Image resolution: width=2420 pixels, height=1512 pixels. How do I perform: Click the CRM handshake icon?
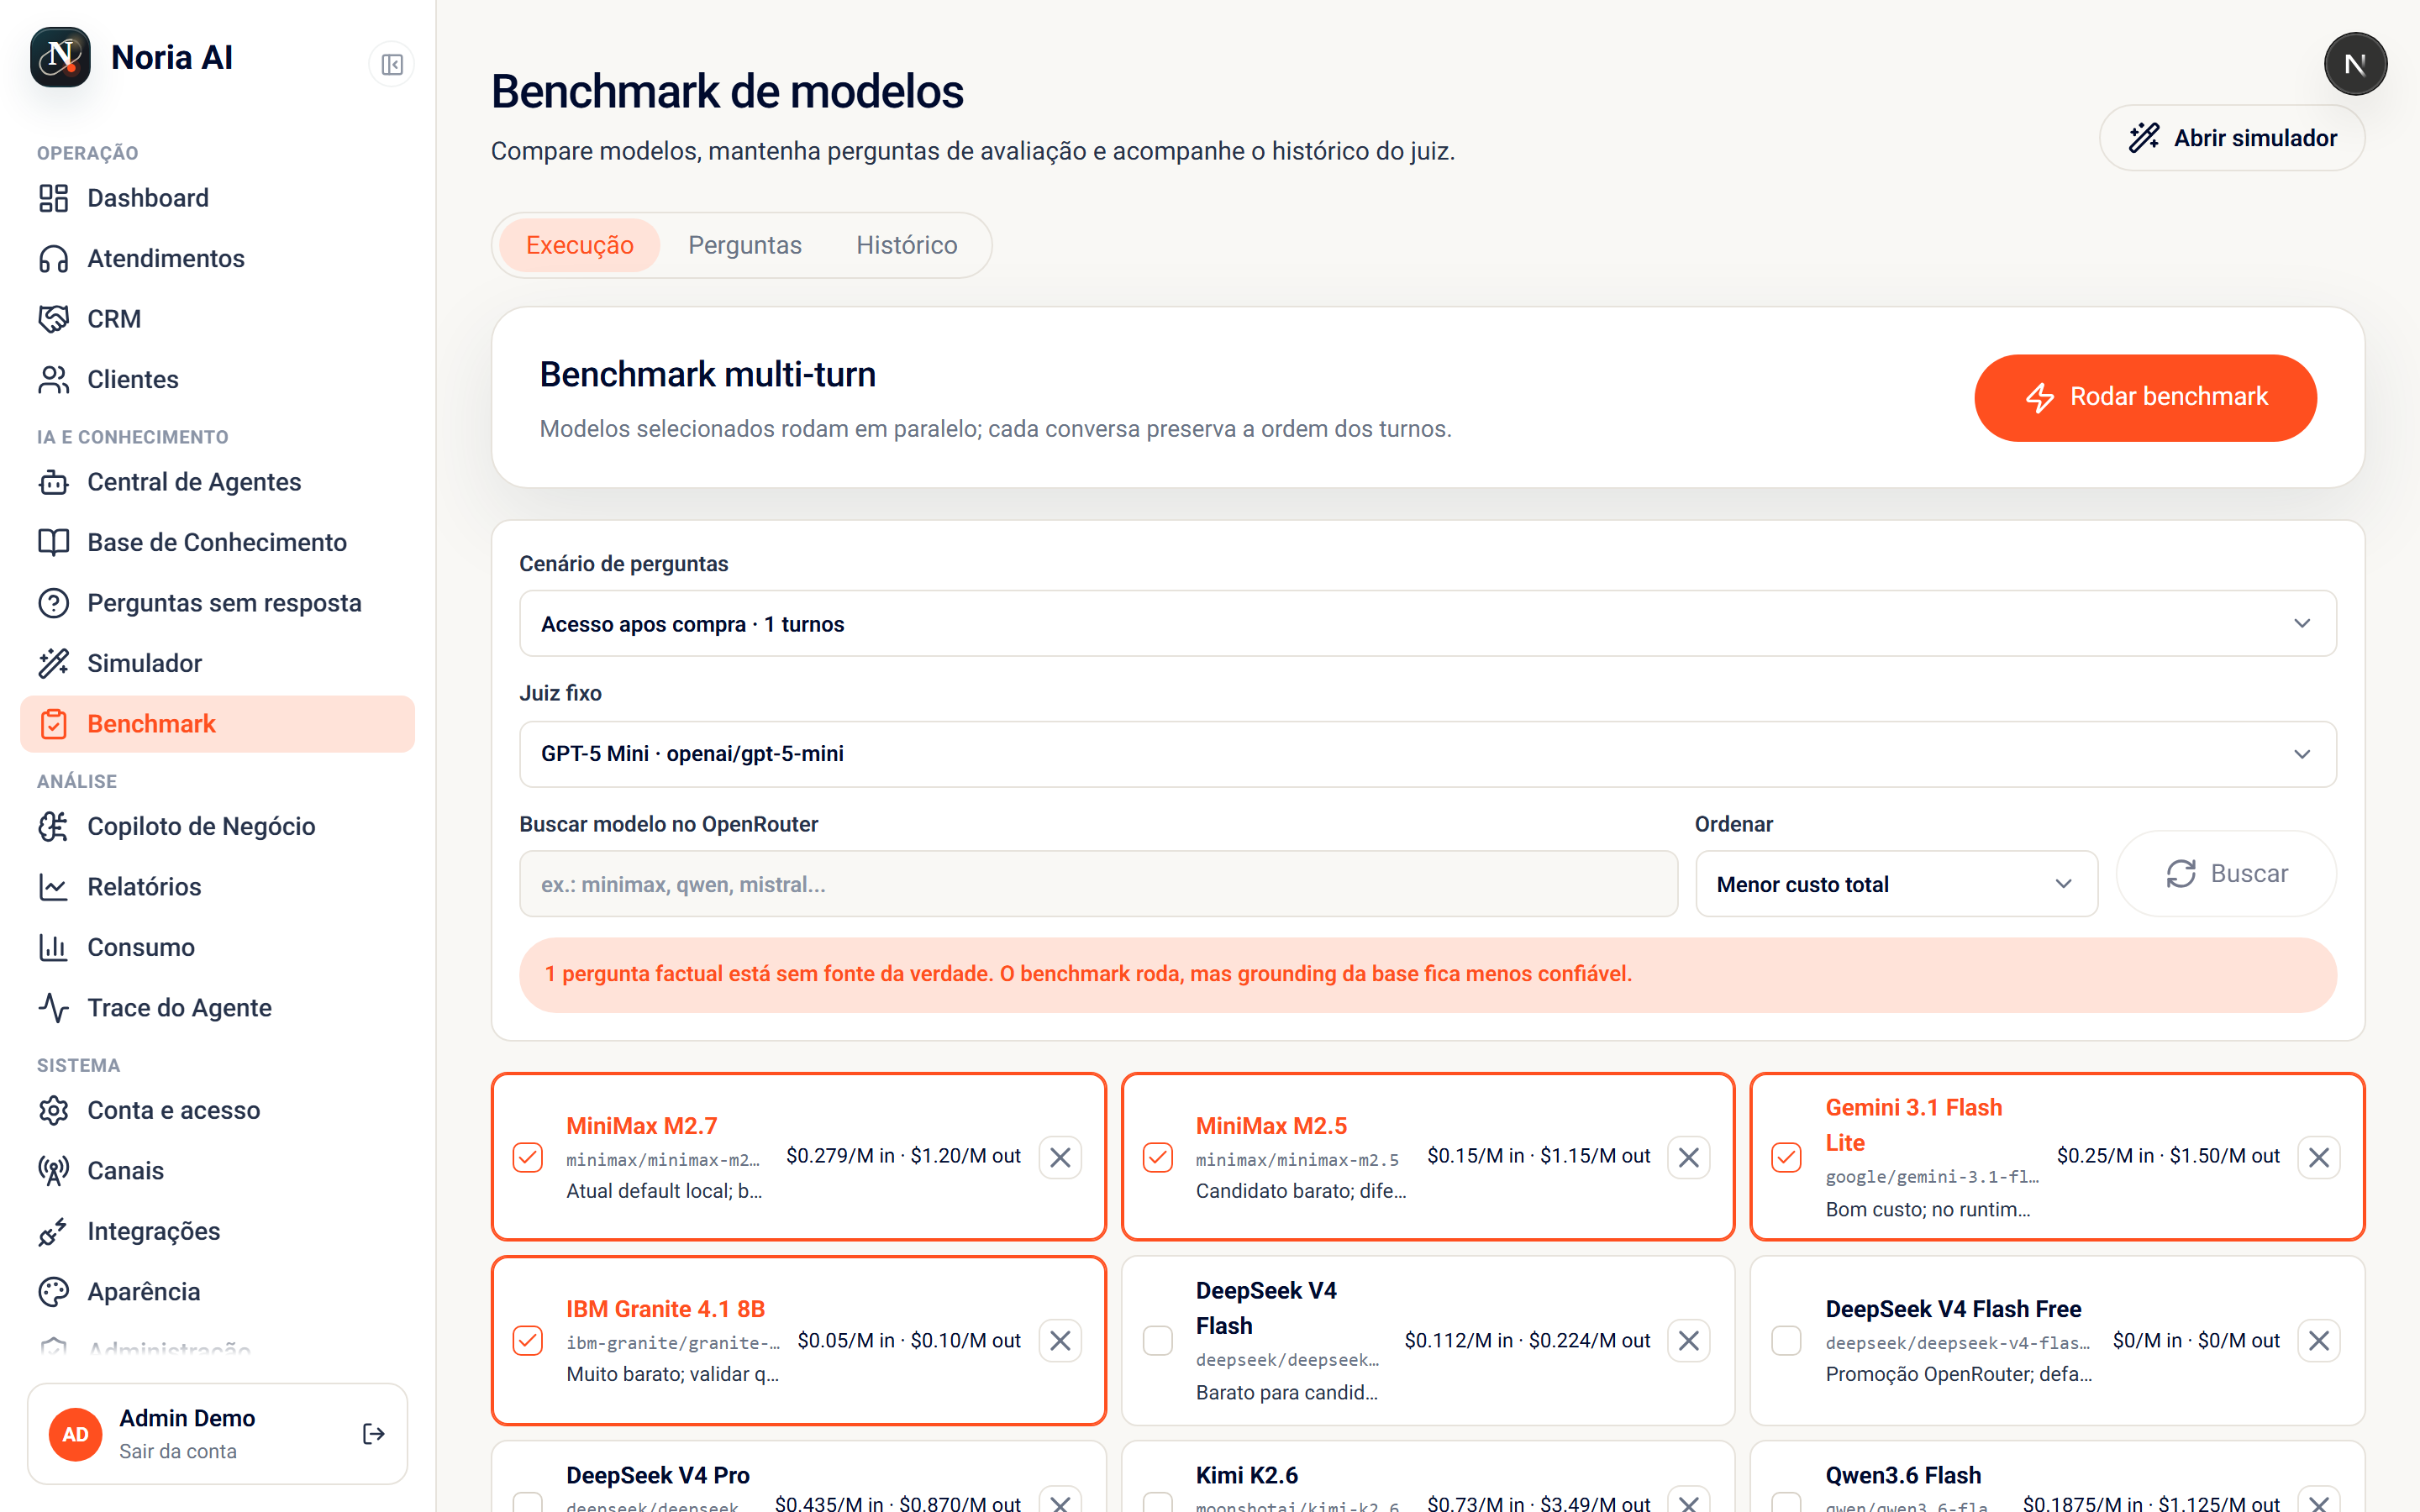tap(53, 319)
